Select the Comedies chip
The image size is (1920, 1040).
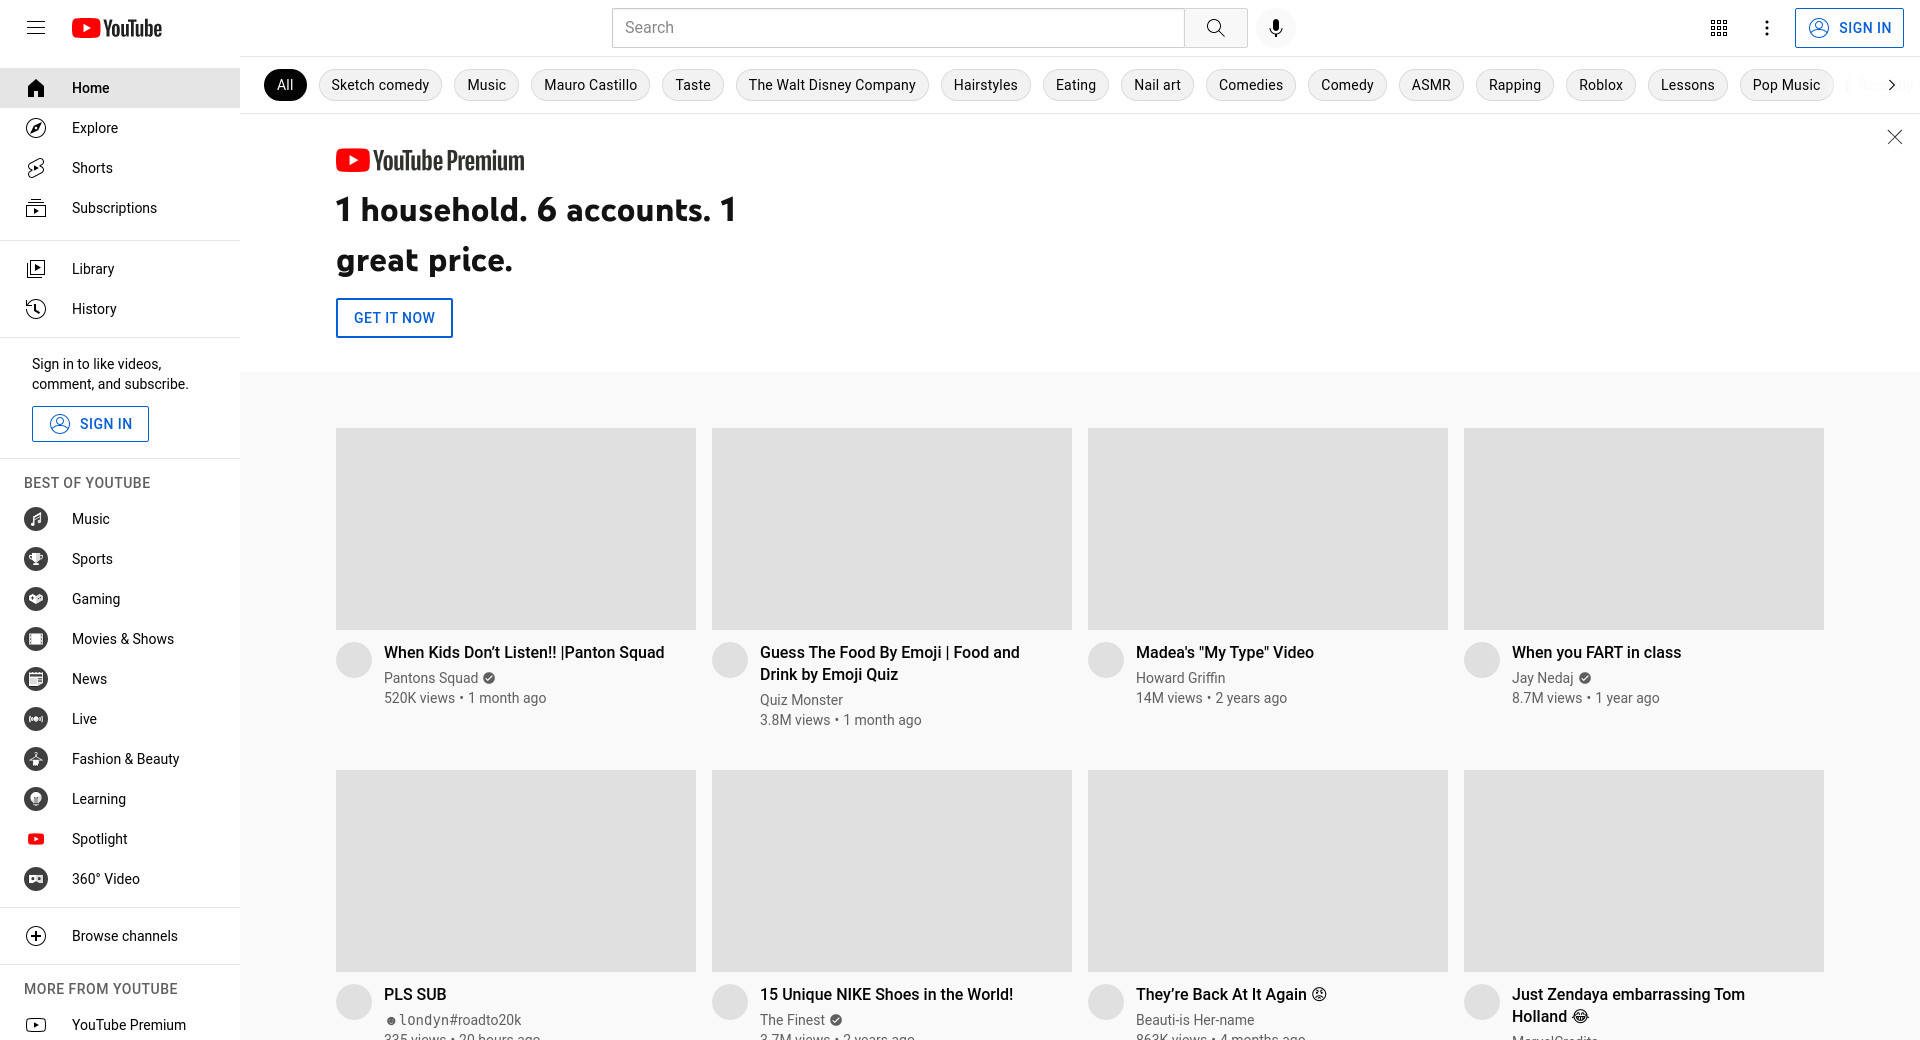pyautogui.click(x=1251, y=85)
